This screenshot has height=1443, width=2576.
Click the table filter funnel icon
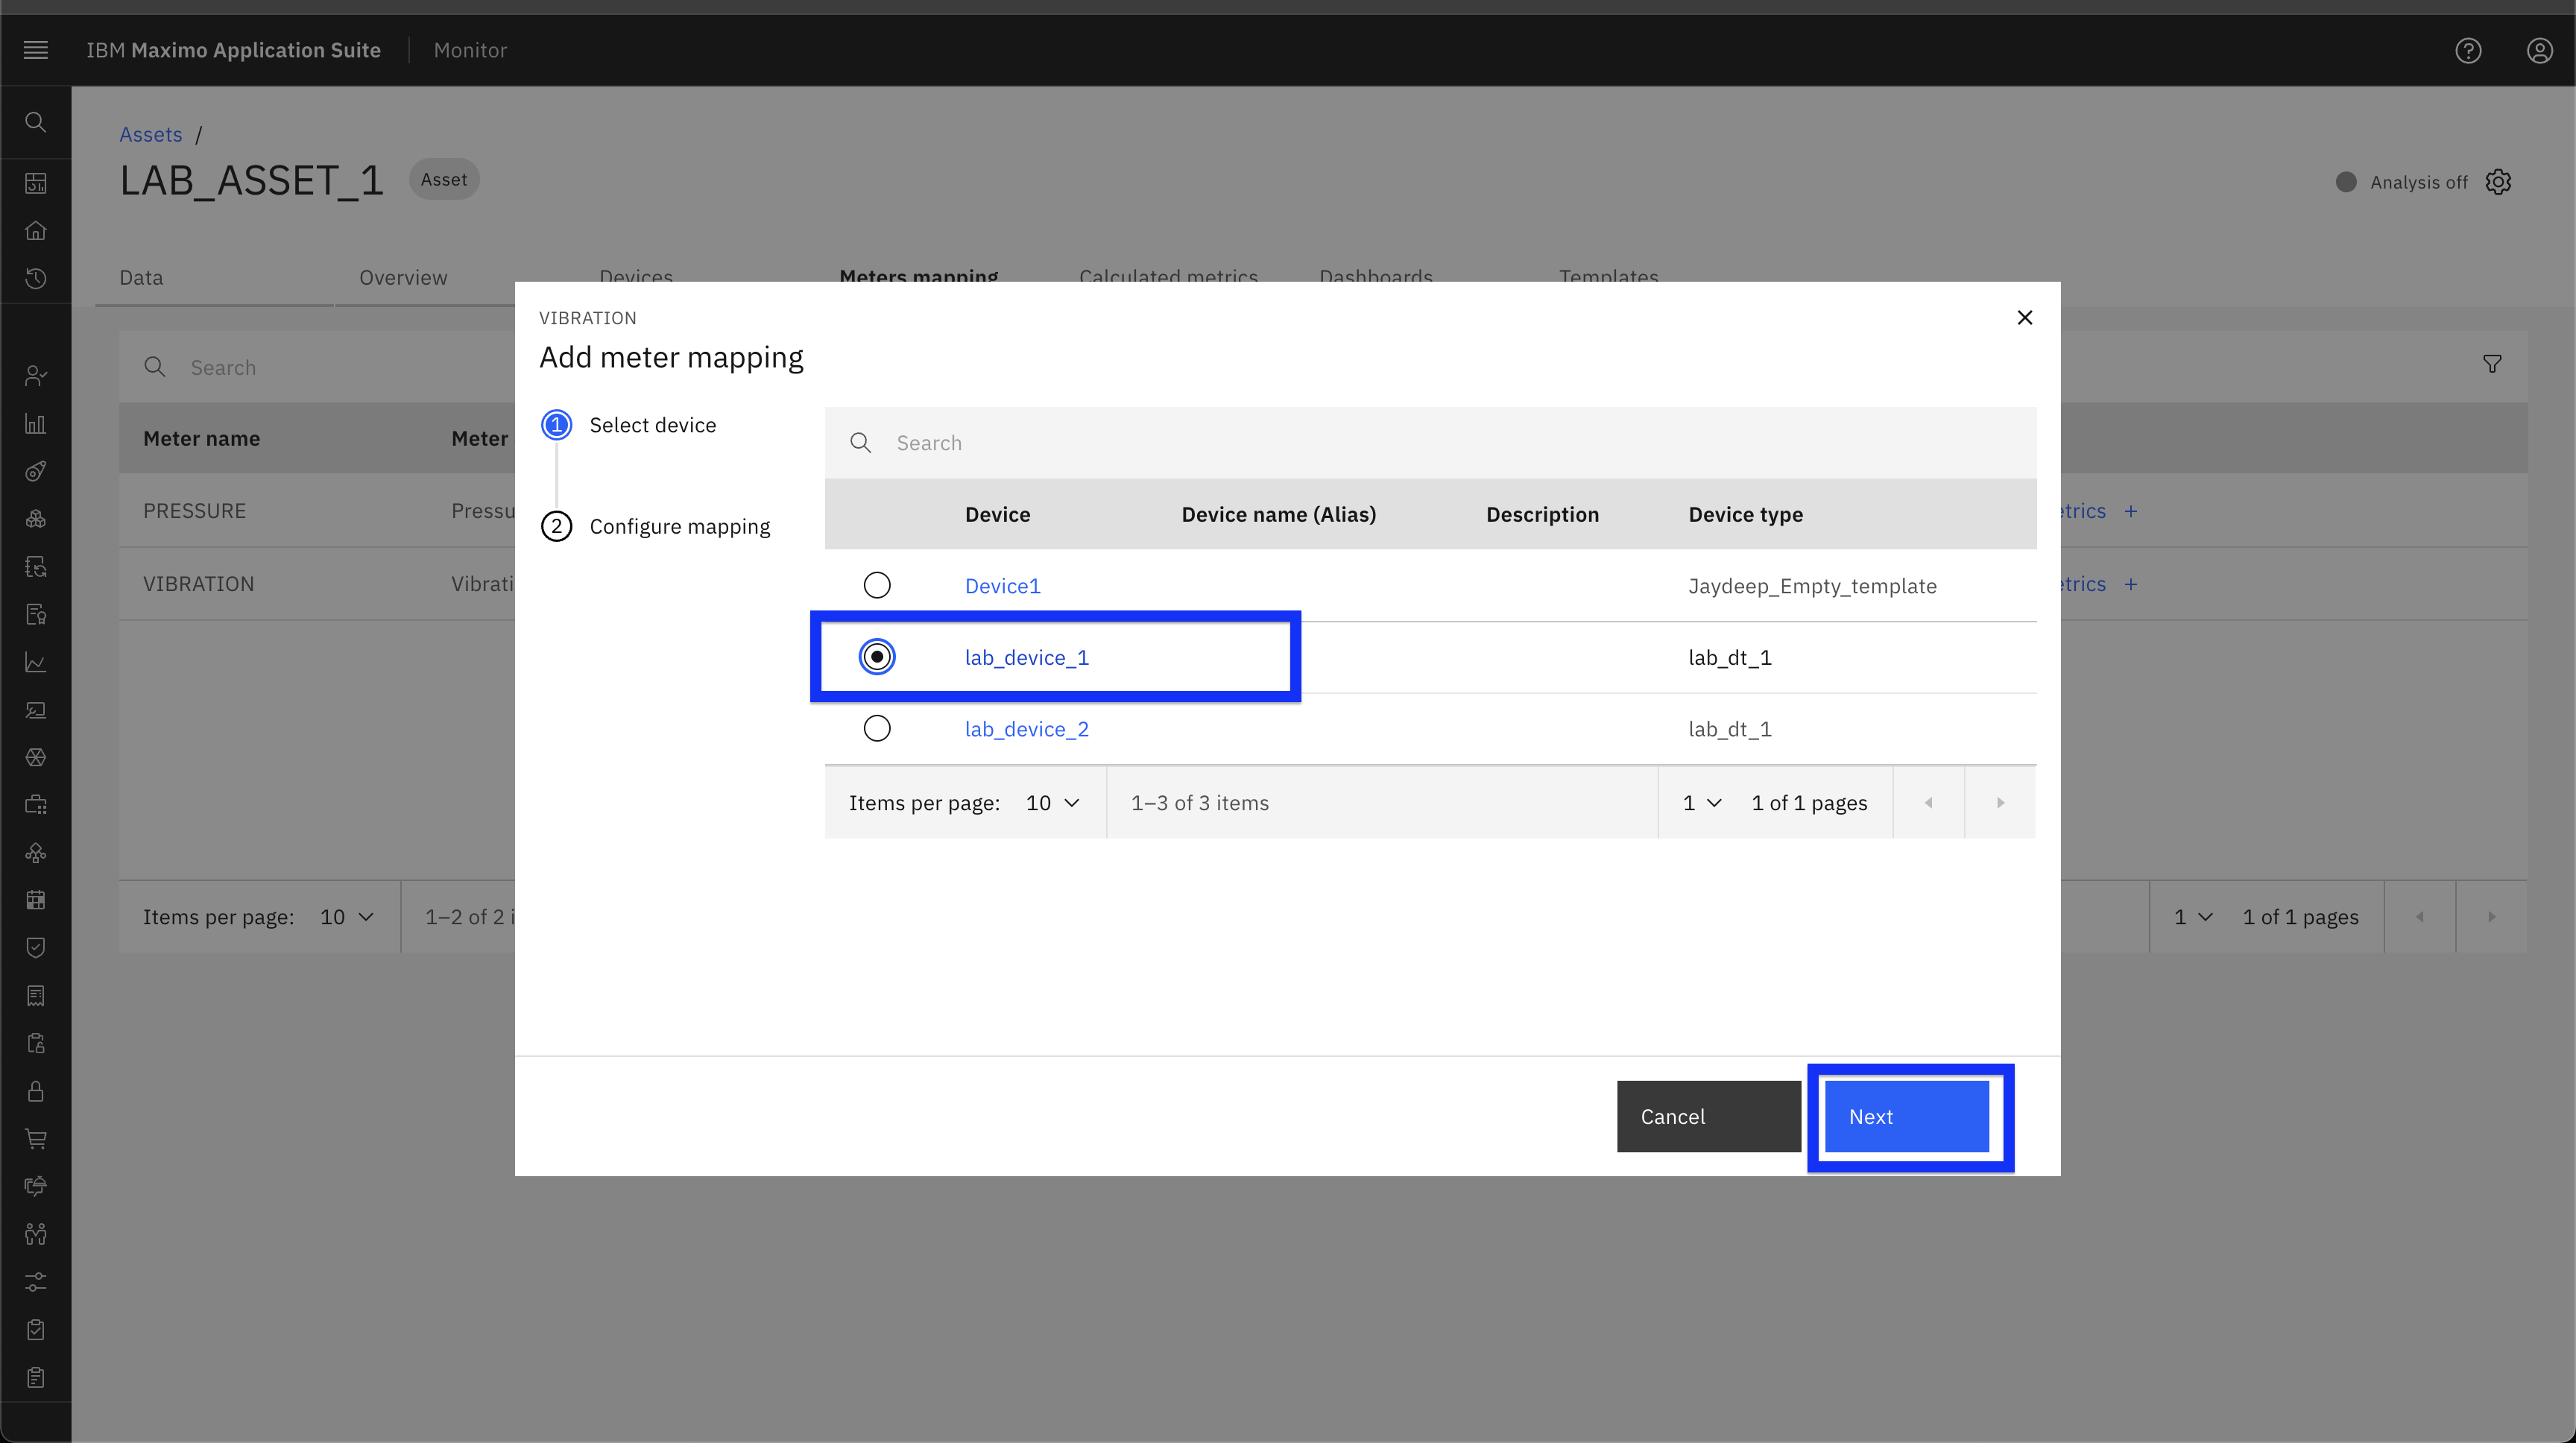click(2492, 365)
